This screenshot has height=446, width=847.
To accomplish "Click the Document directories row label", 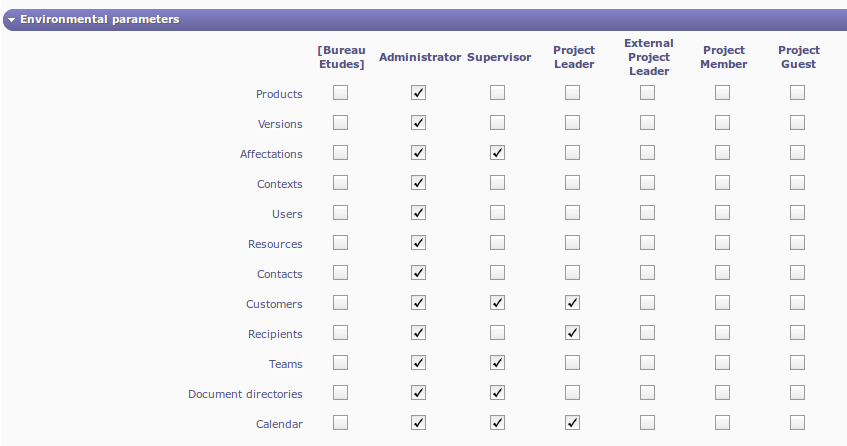I will point(245,394).
